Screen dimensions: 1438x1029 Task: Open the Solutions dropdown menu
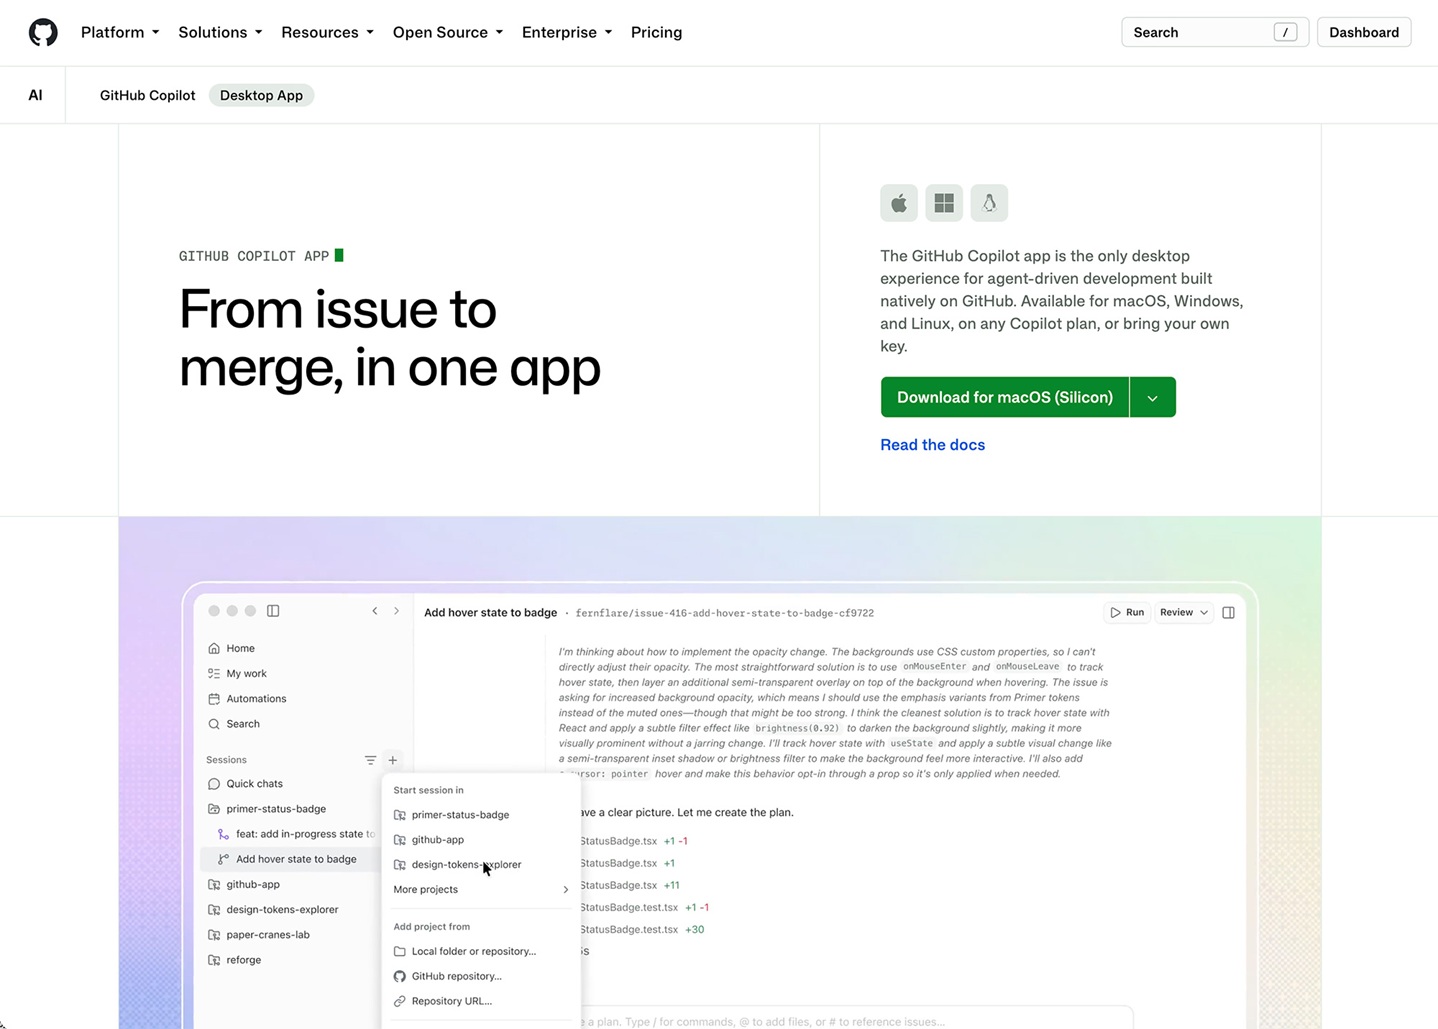[220, 32]
